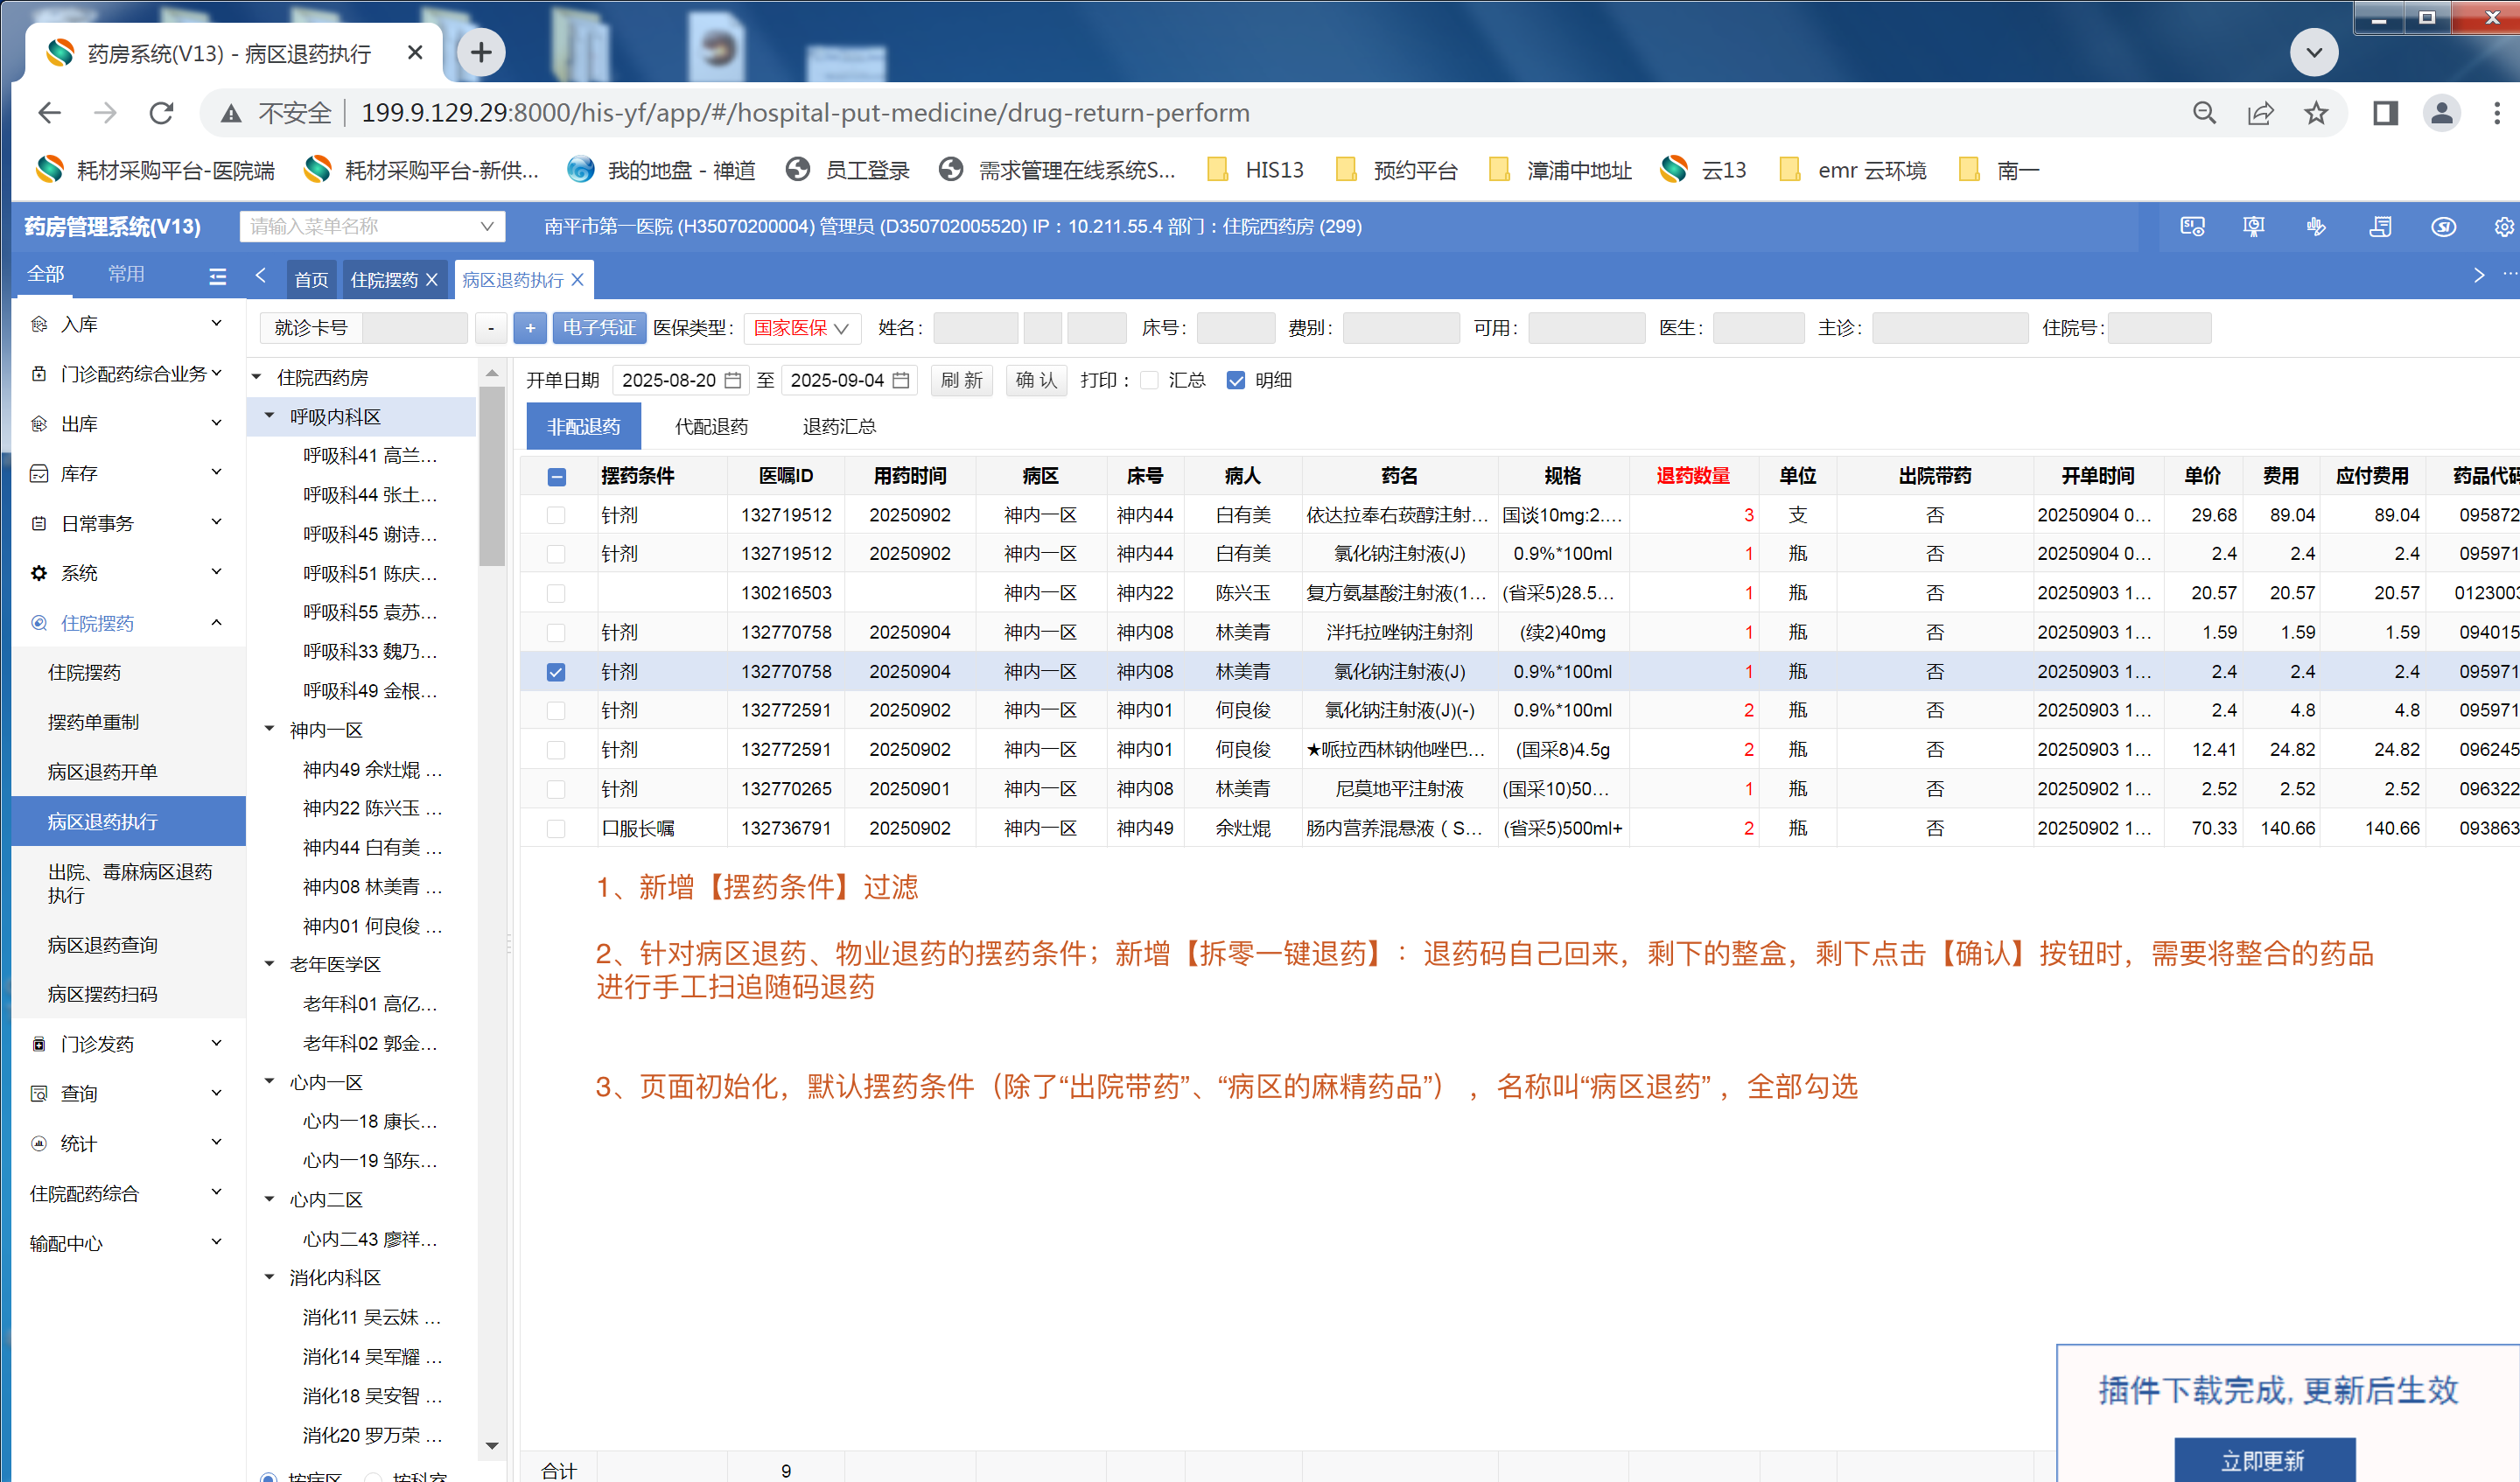2520x1482 pixels.
Task: Open browser zoom magnifier icon
Action: [x=2204, y=113]
